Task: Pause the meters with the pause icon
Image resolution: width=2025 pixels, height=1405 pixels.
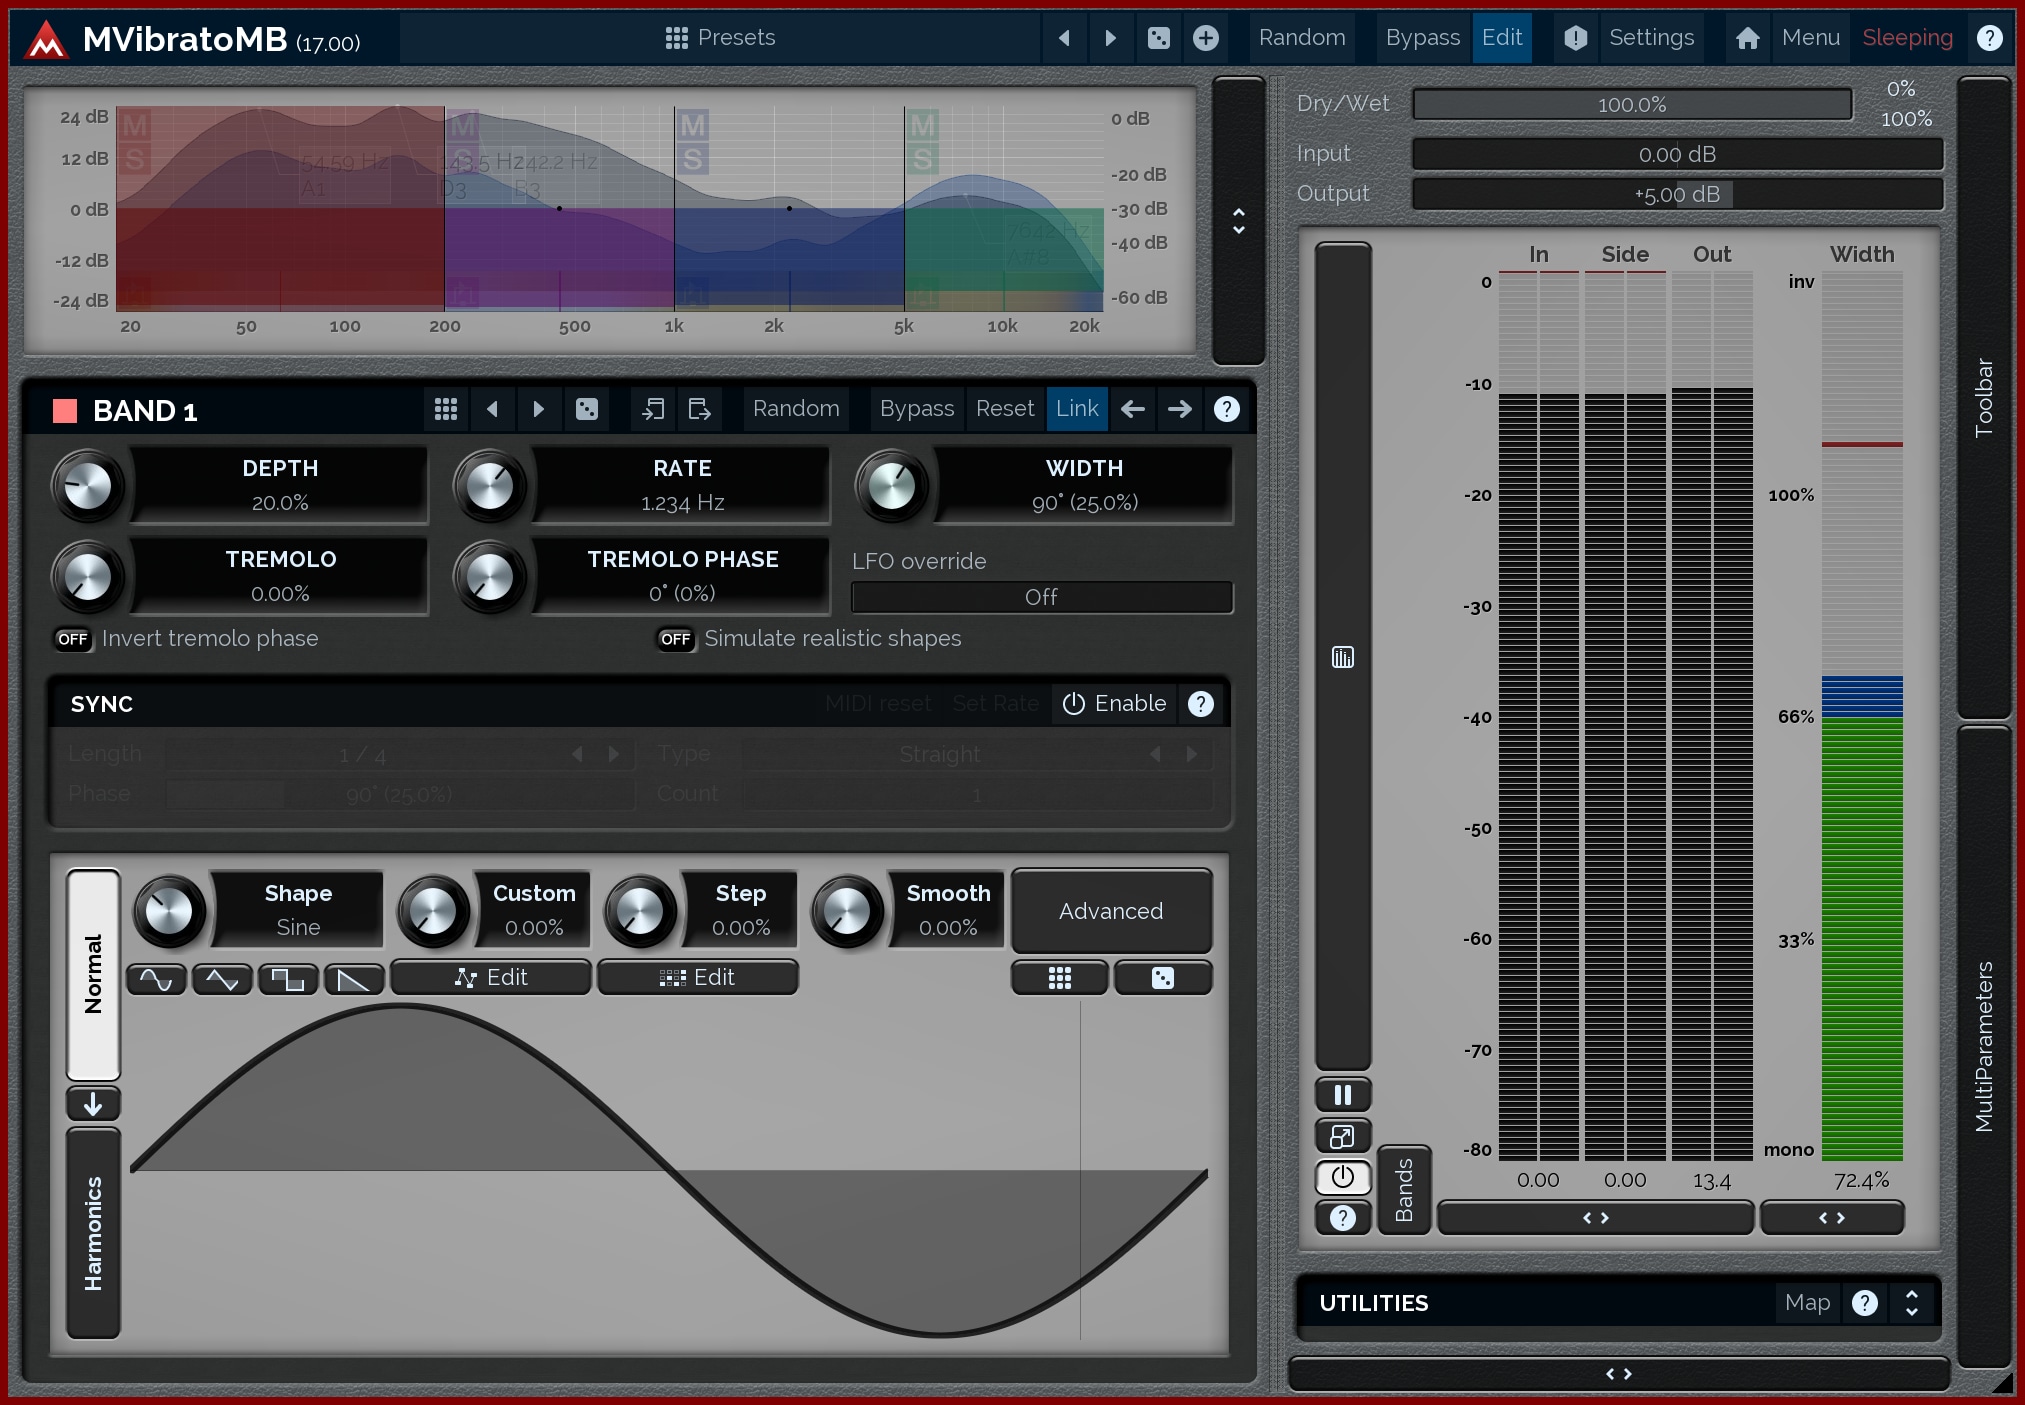Action: (1342, 1095)
